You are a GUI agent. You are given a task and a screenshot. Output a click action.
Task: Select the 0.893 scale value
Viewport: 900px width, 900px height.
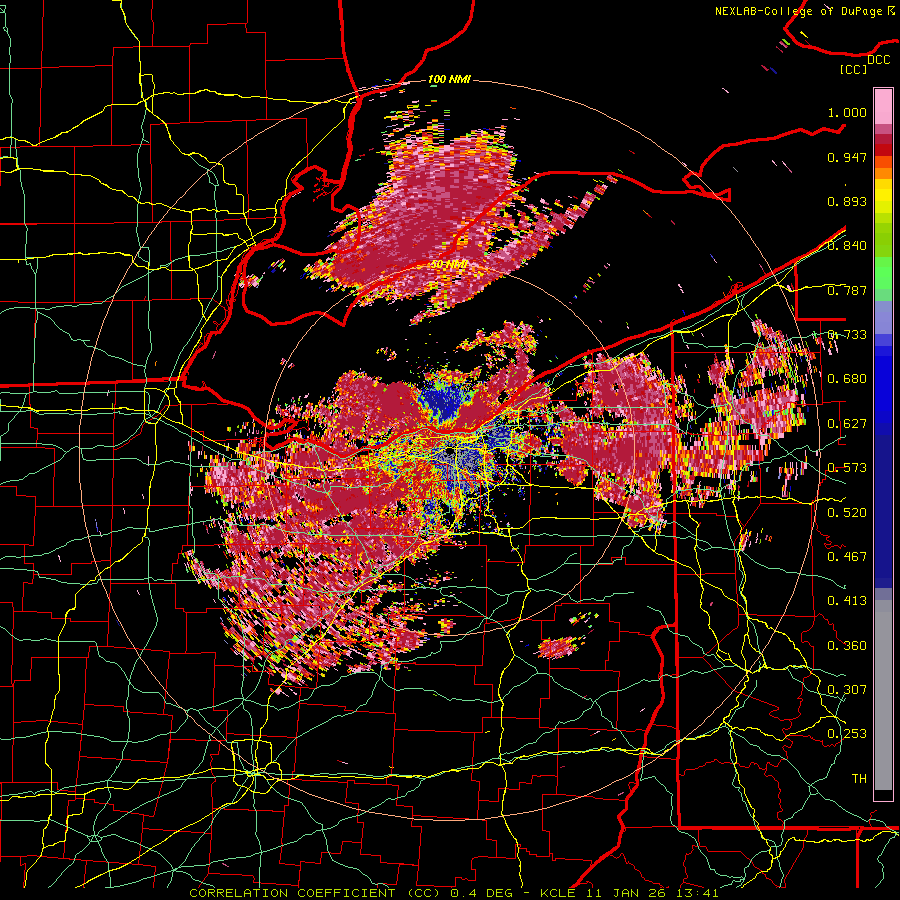[847, 201]
